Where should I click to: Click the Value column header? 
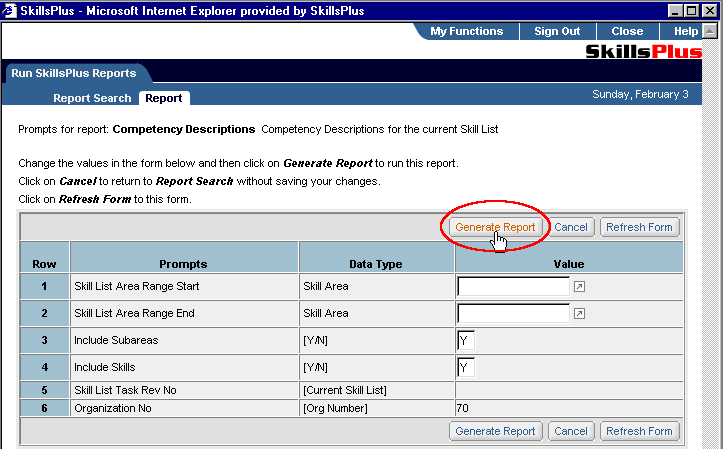pyautogui.click(x=569, y=257)
